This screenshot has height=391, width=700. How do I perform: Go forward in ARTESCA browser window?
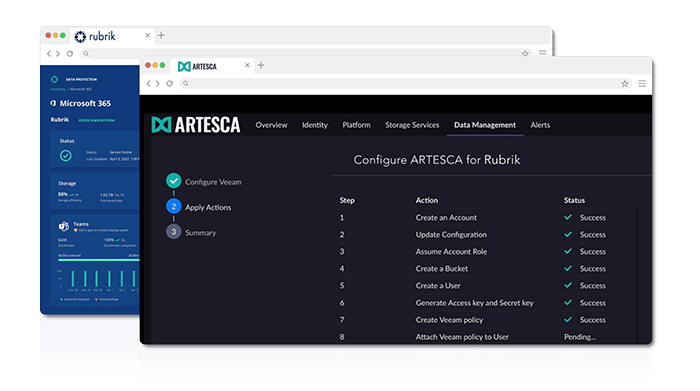(158, 83)
